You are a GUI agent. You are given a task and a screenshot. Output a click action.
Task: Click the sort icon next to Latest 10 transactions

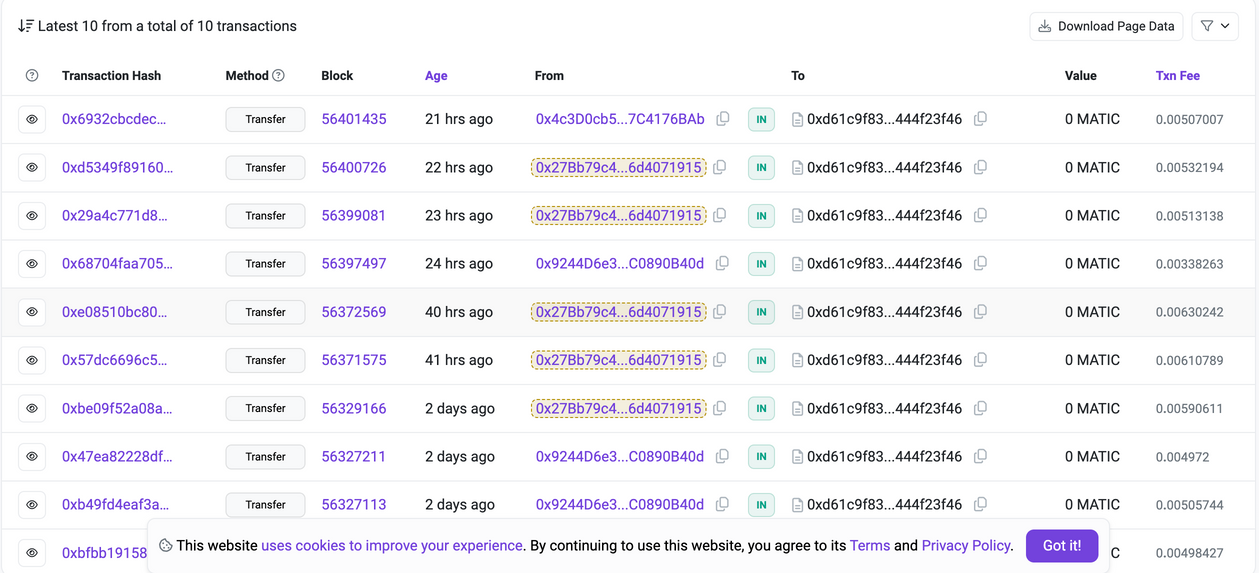(26, 26)
